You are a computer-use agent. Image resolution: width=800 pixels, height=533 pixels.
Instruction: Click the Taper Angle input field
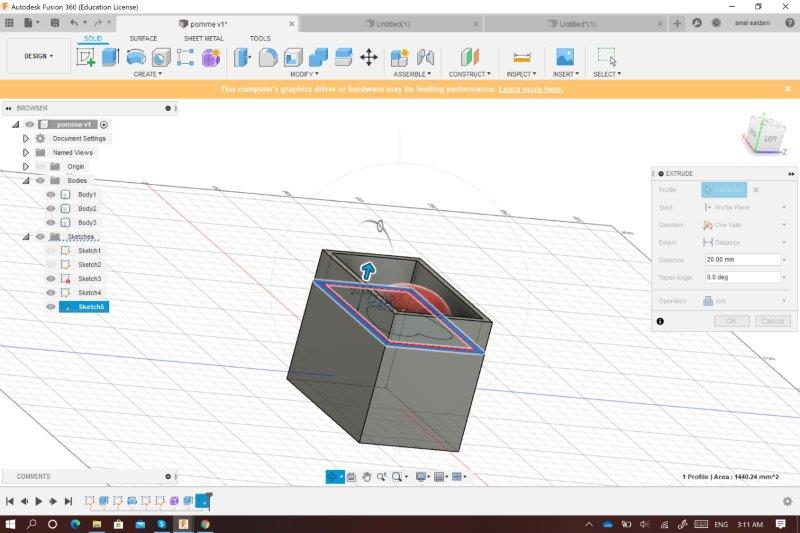742,277
